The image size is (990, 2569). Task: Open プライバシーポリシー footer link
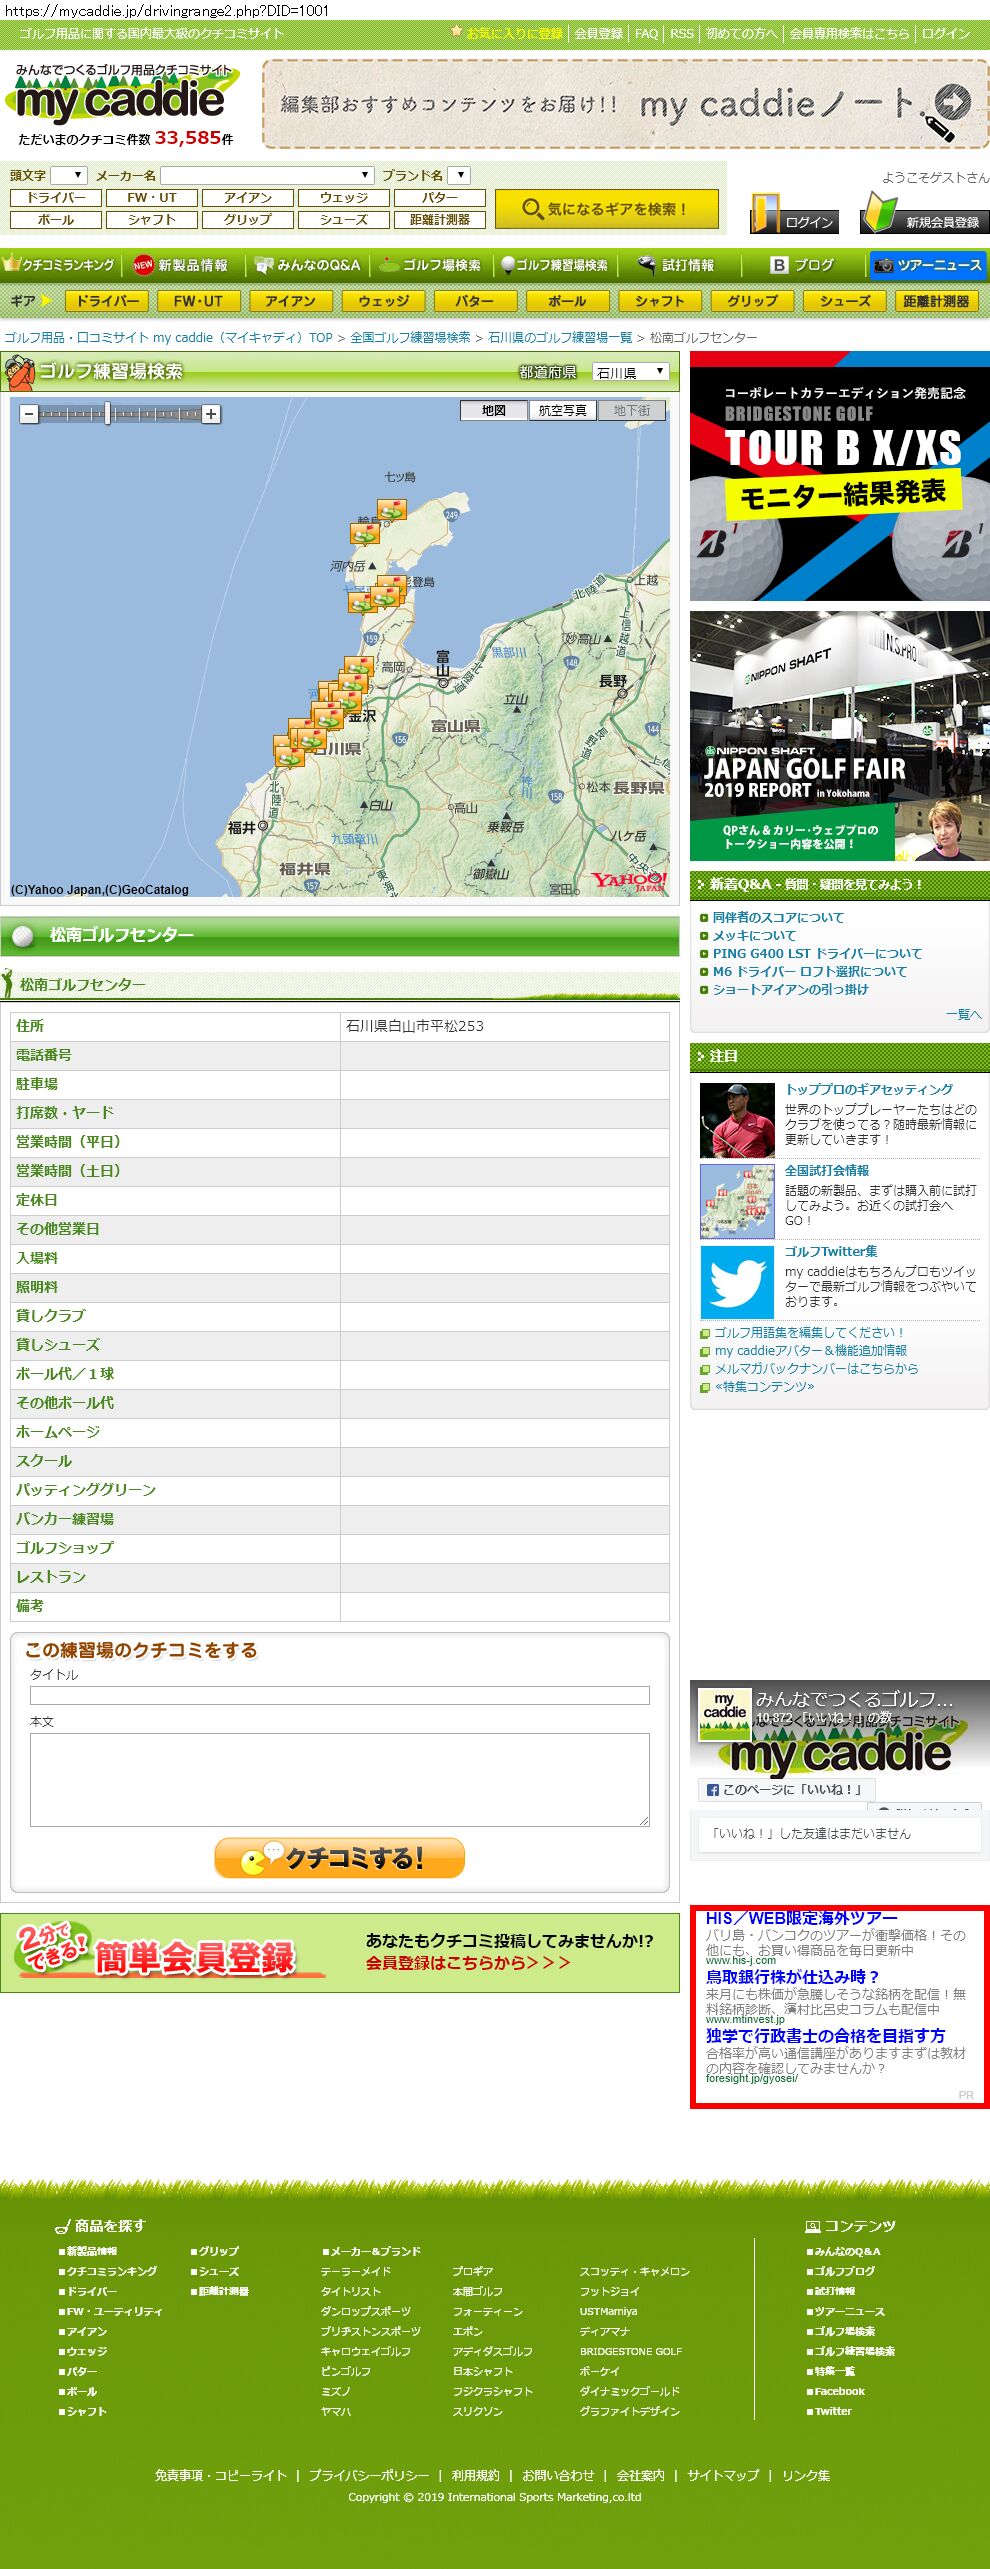coord(368,2475)
